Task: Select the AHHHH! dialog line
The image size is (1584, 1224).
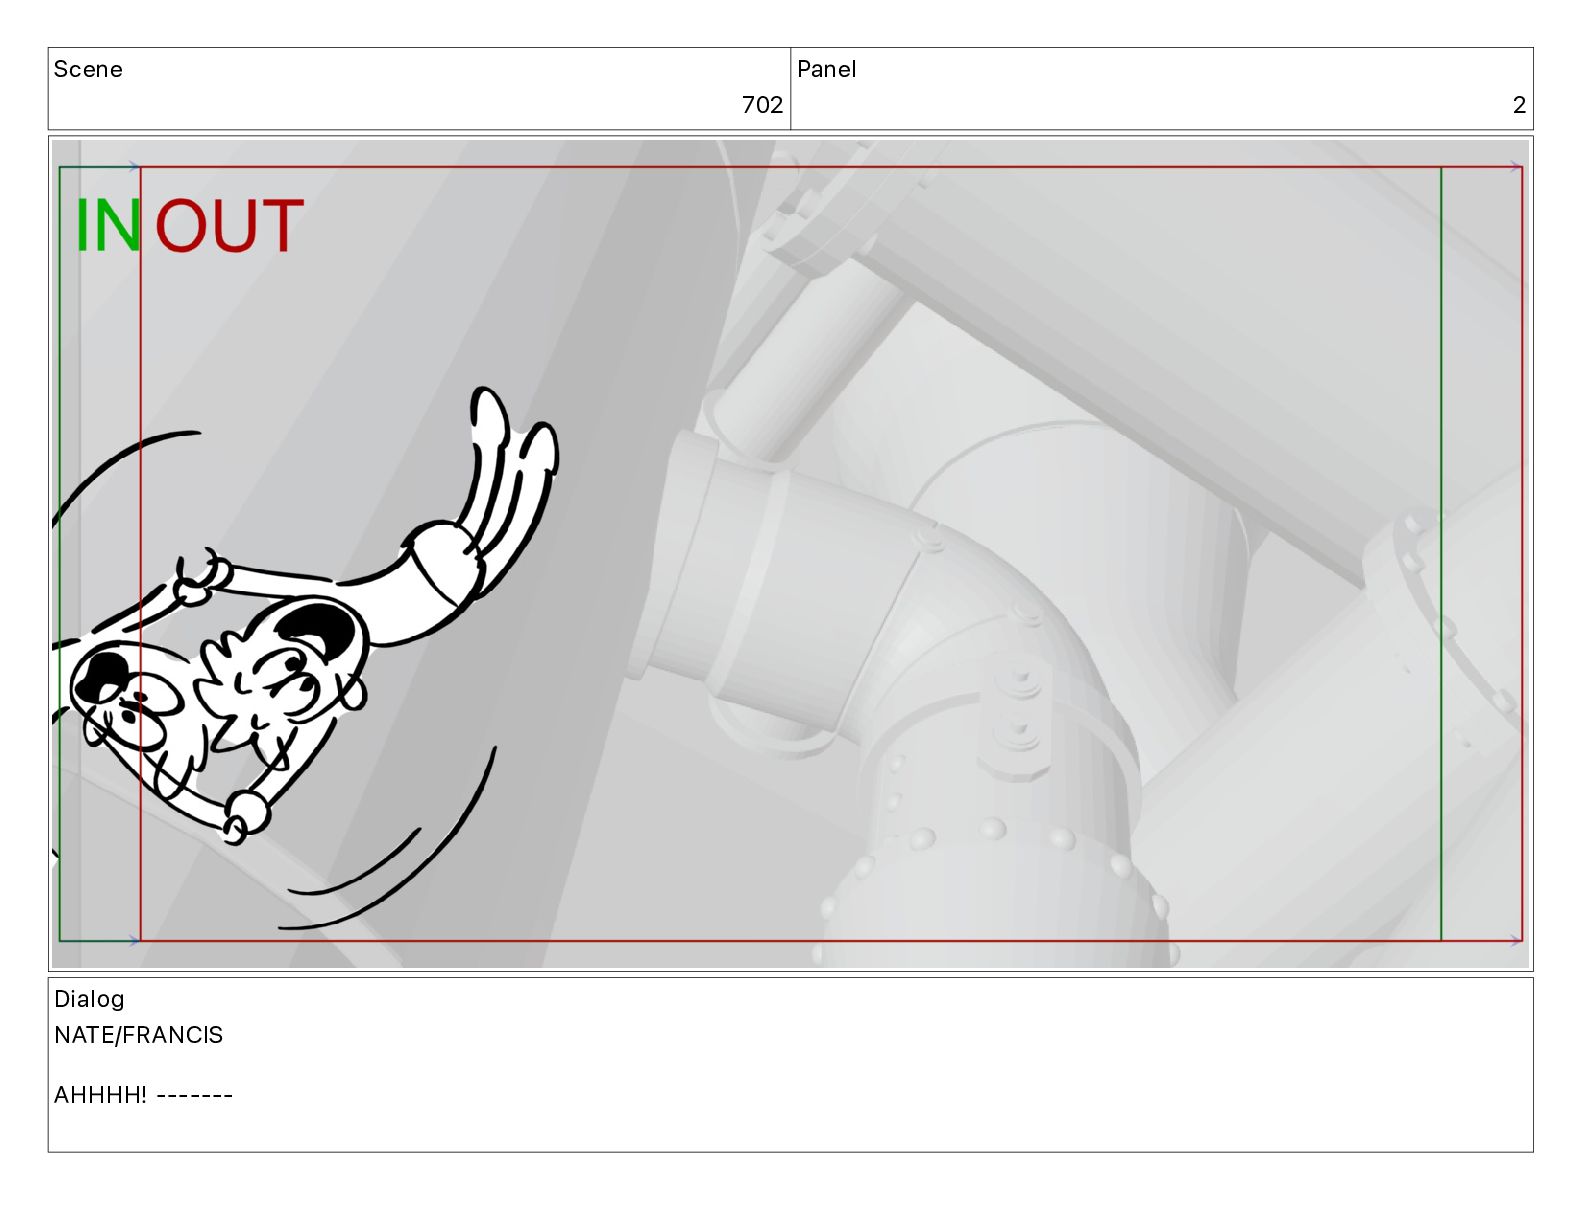Action: (x=143, y=1095)
